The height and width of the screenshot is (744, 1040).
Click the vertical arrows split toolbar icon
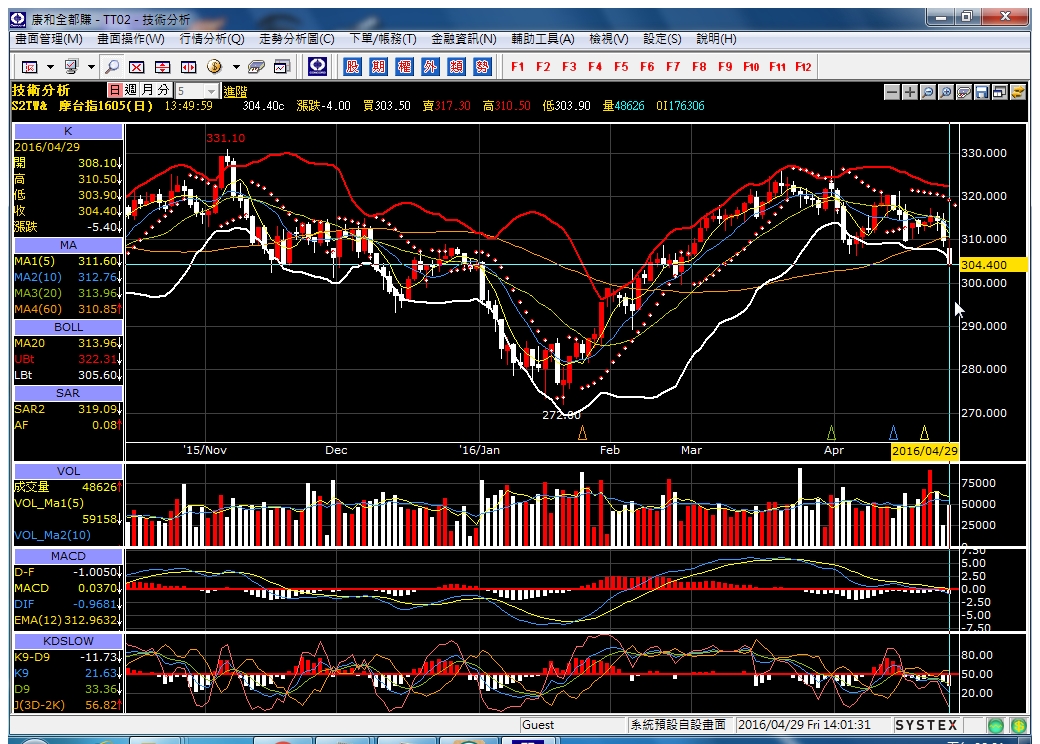click(x=162, y=66)
